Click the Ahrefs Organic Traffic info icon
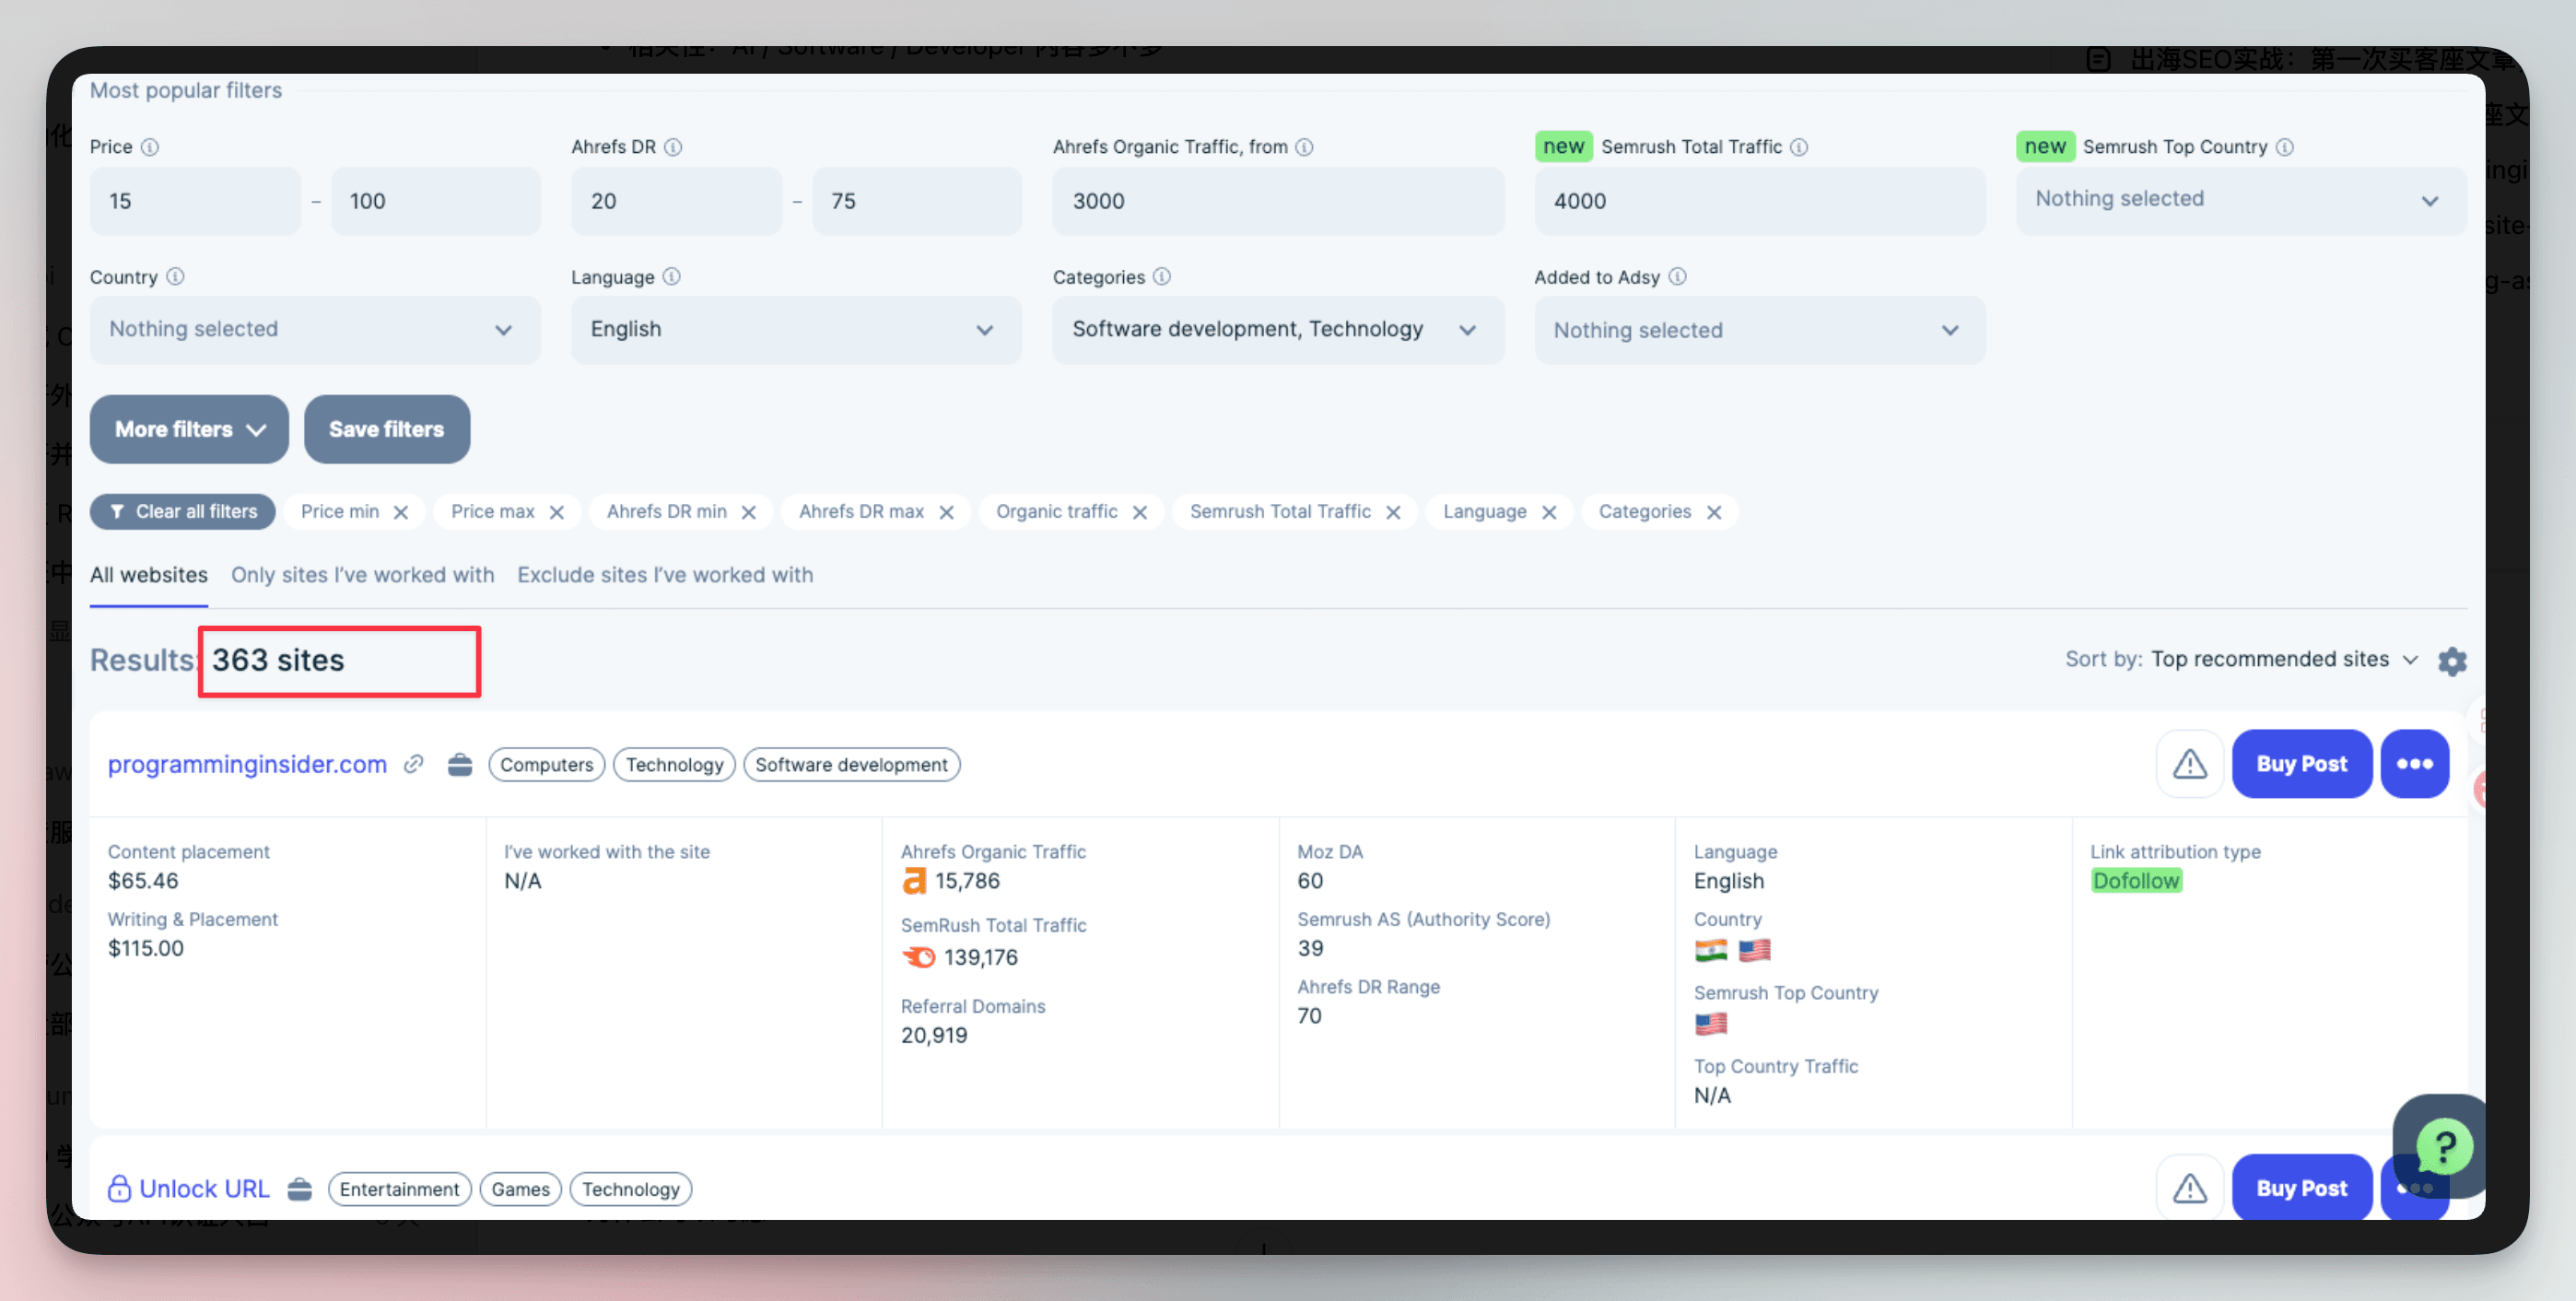The width and height of the screenshot is (2576, 1301). coord(1304,147)
